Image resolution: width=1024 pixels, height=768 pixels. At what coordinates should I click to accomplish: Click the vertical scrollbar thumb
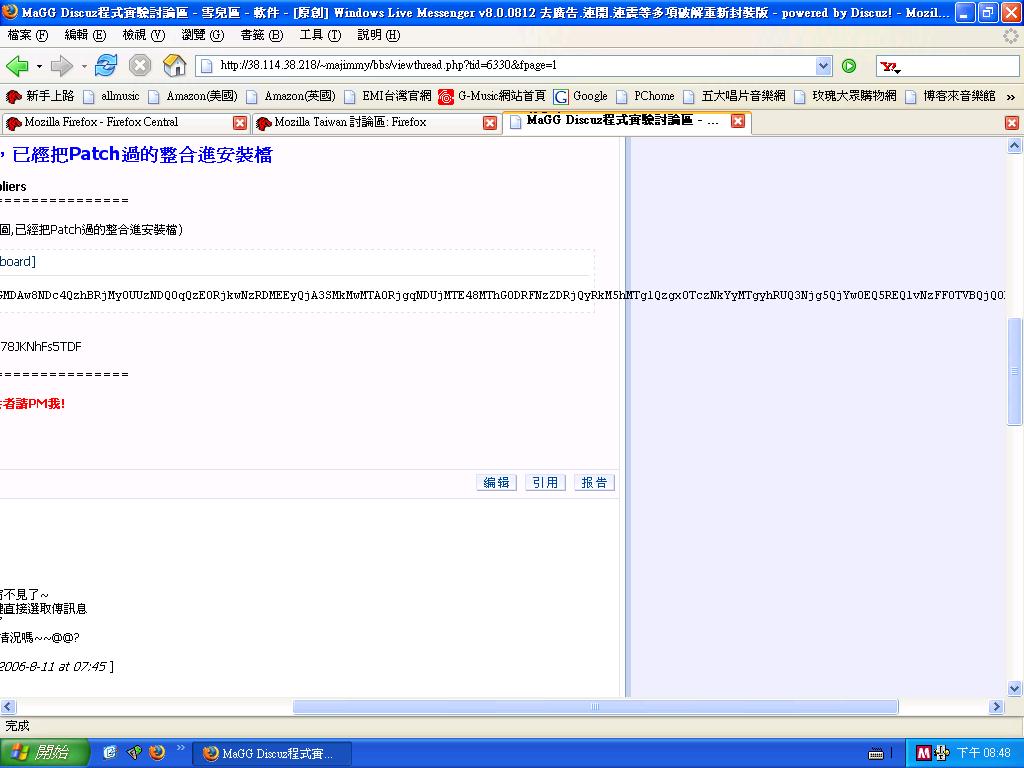coord(1014,371)
